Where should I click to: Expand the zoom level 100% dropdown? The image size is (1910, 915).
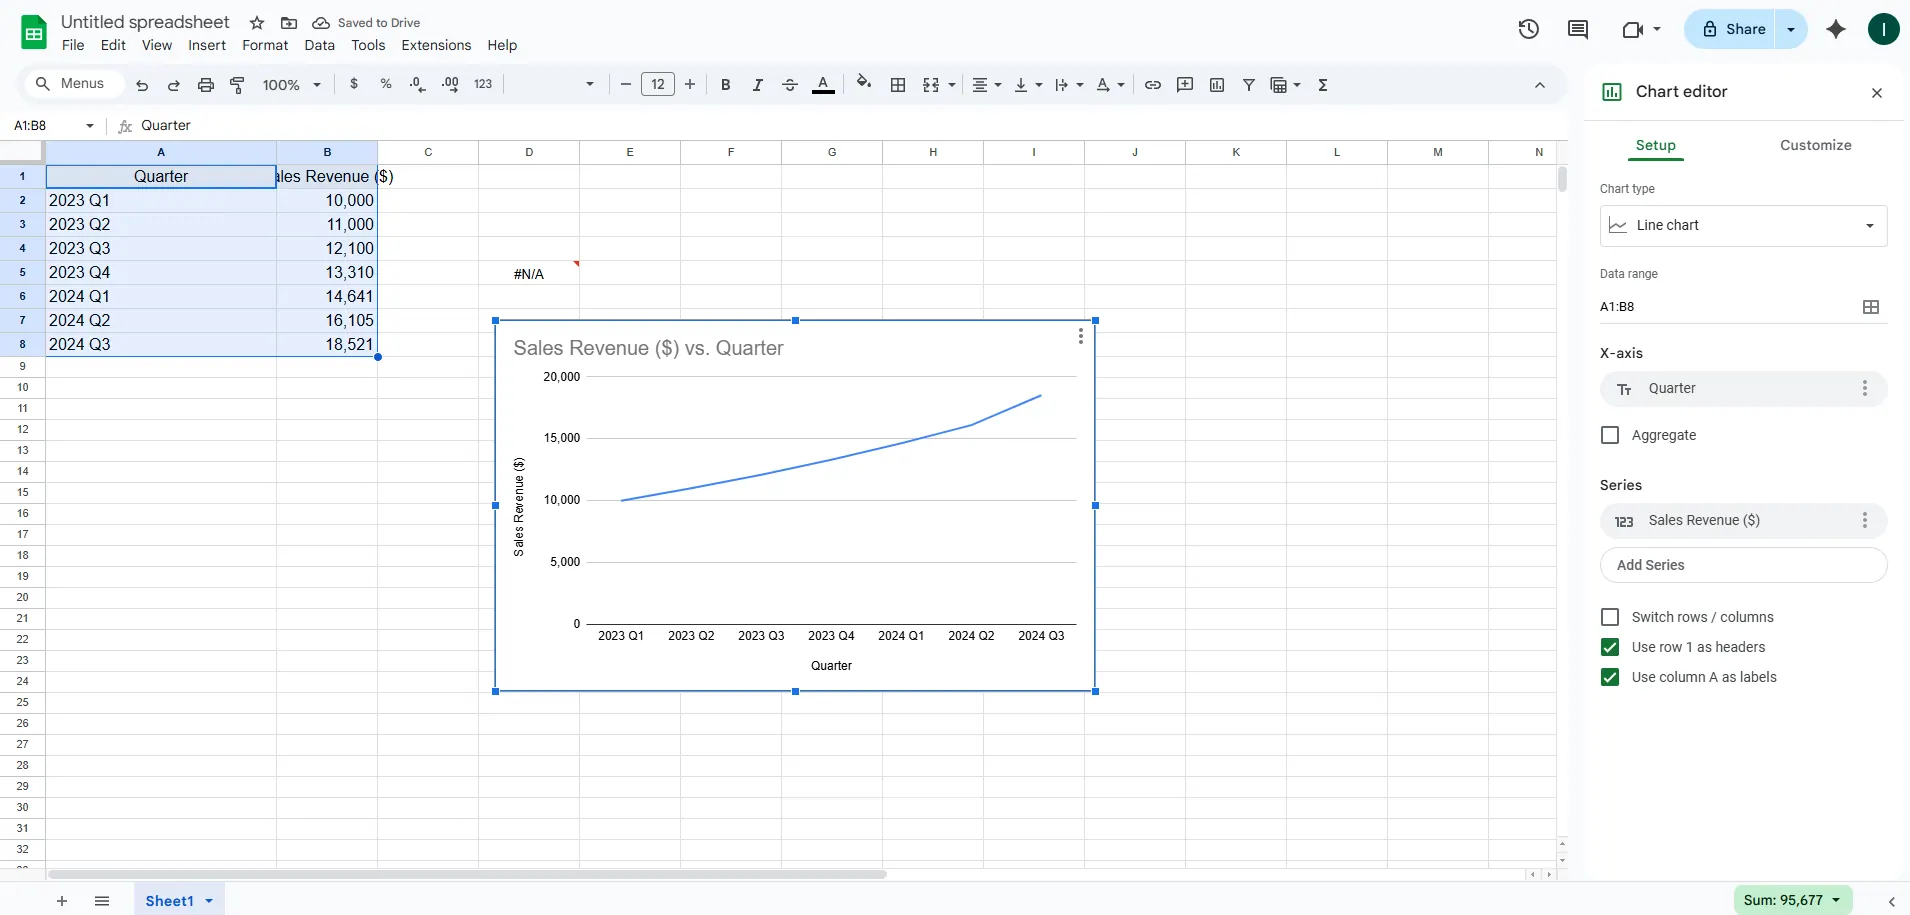click(x=291, y=85)
